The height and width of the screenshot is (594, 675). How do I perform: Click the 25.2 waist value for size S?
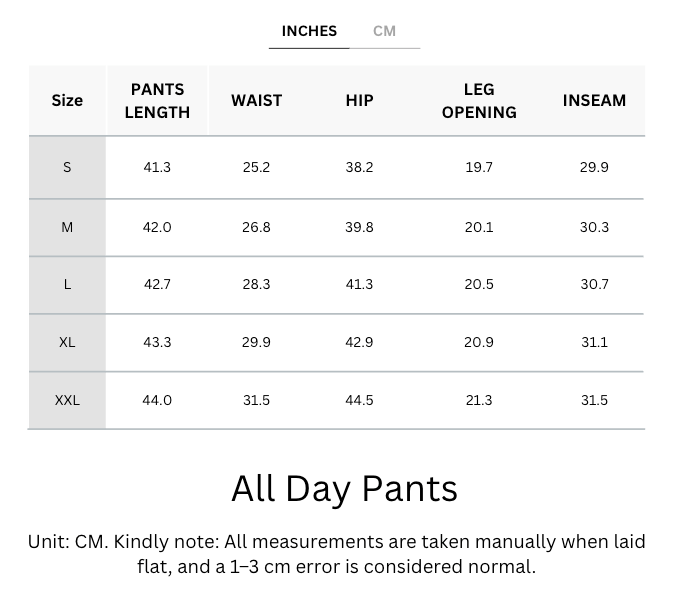(x=256, y=167)
